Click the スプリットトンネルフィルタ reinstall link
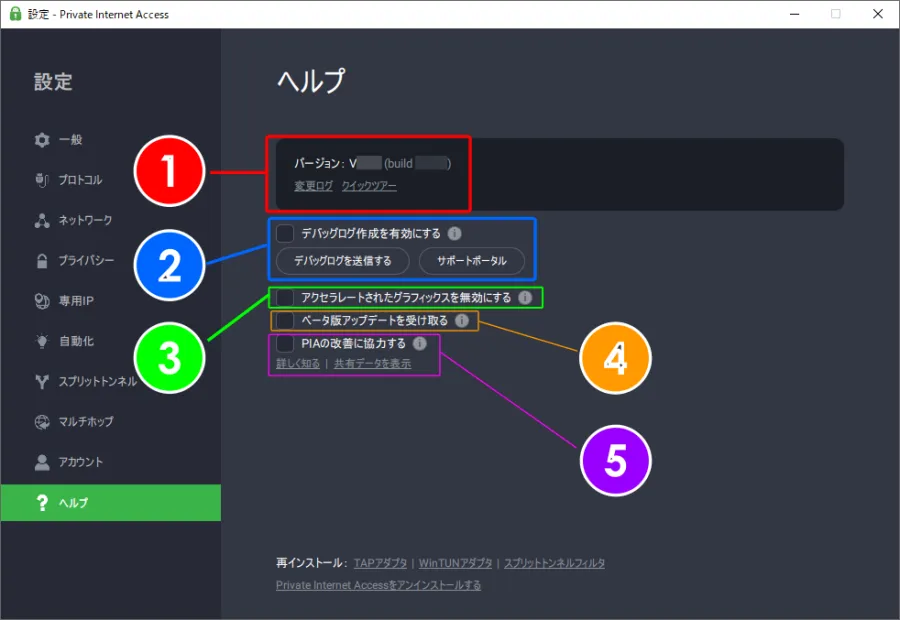 tap(554, 563)
